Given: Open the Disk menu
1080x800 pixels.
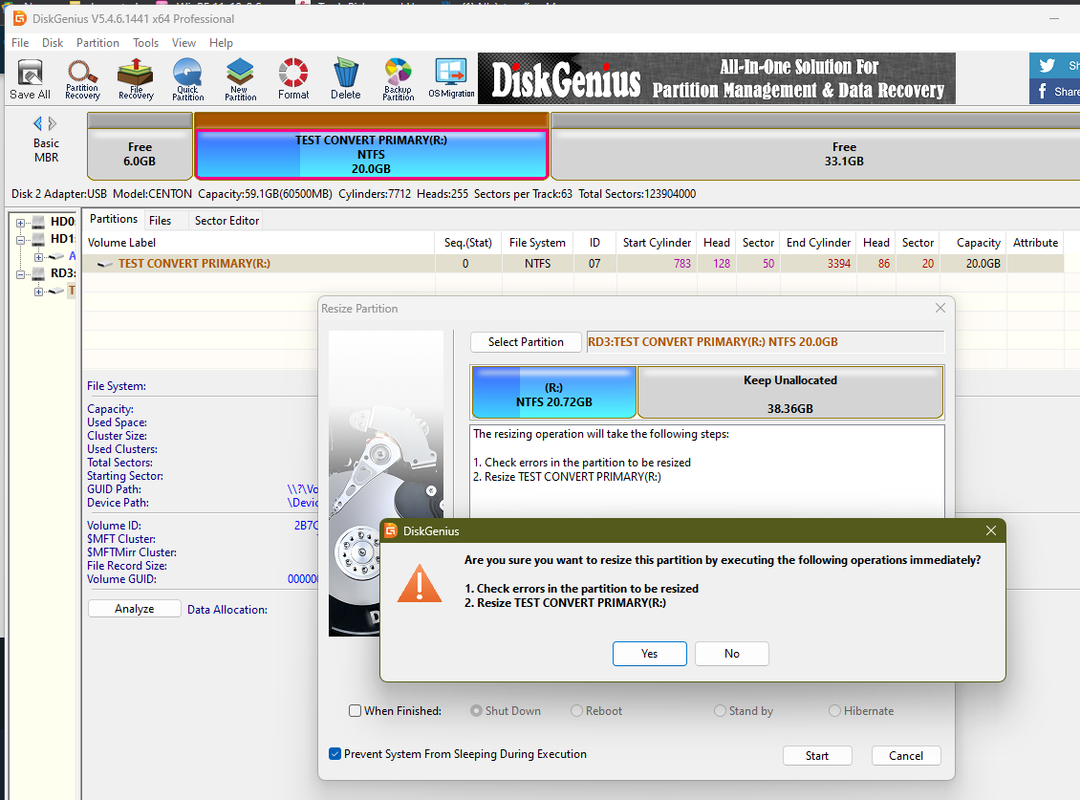Looking at the screenshot, I should (52, 43).
